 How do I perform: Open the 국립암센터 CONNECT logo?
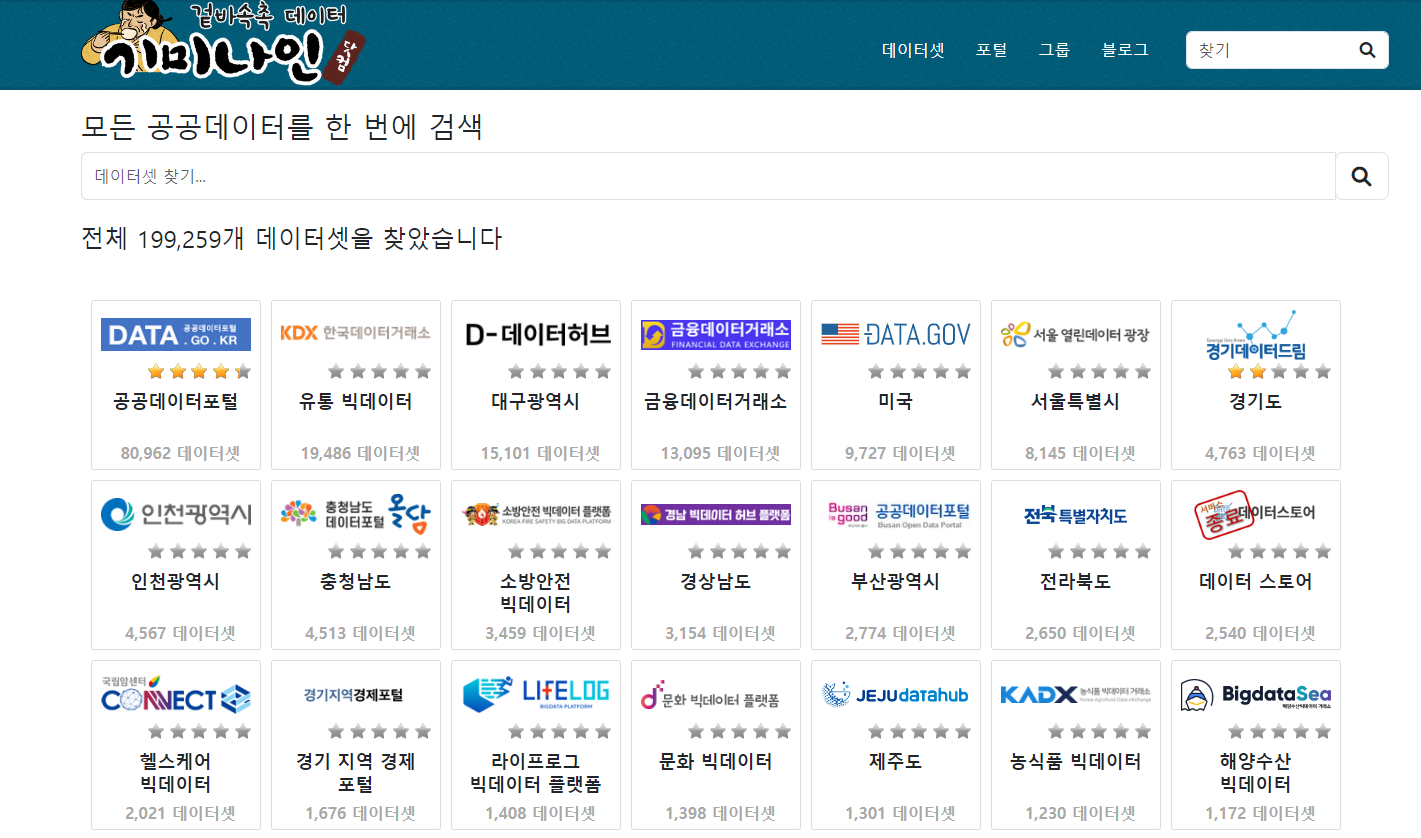pos(176,694)
